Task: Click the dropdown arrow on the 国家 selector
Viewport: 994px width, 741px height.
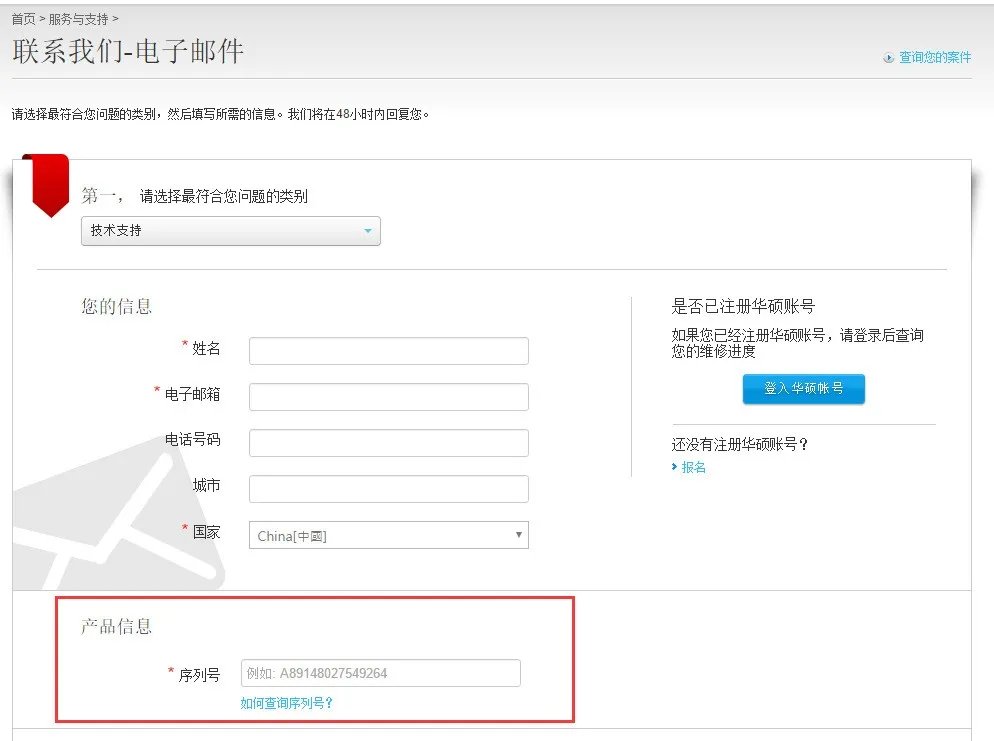Action: click(519, 535)
